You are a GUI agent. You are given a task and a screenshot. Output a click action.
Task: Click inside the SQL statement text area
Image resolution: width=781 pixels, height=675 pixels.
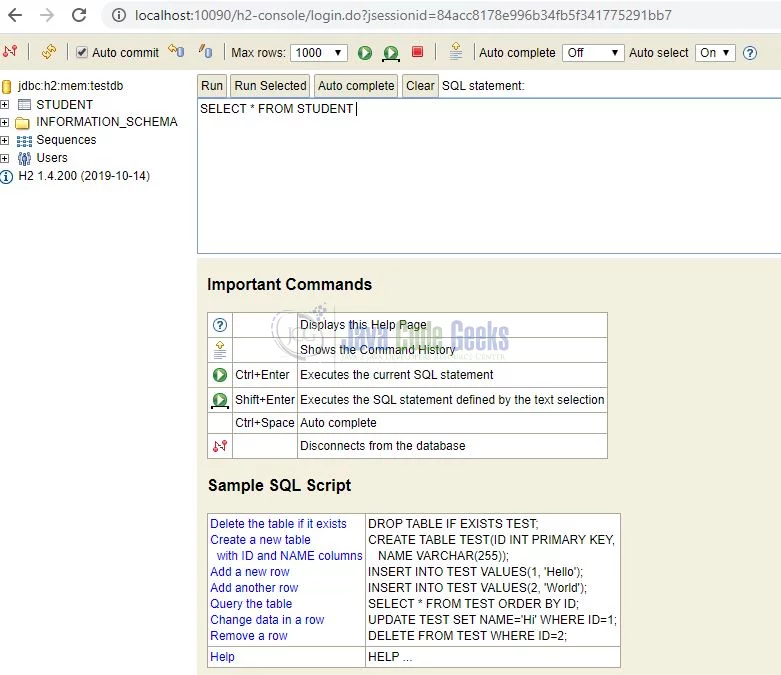[489, 176]
